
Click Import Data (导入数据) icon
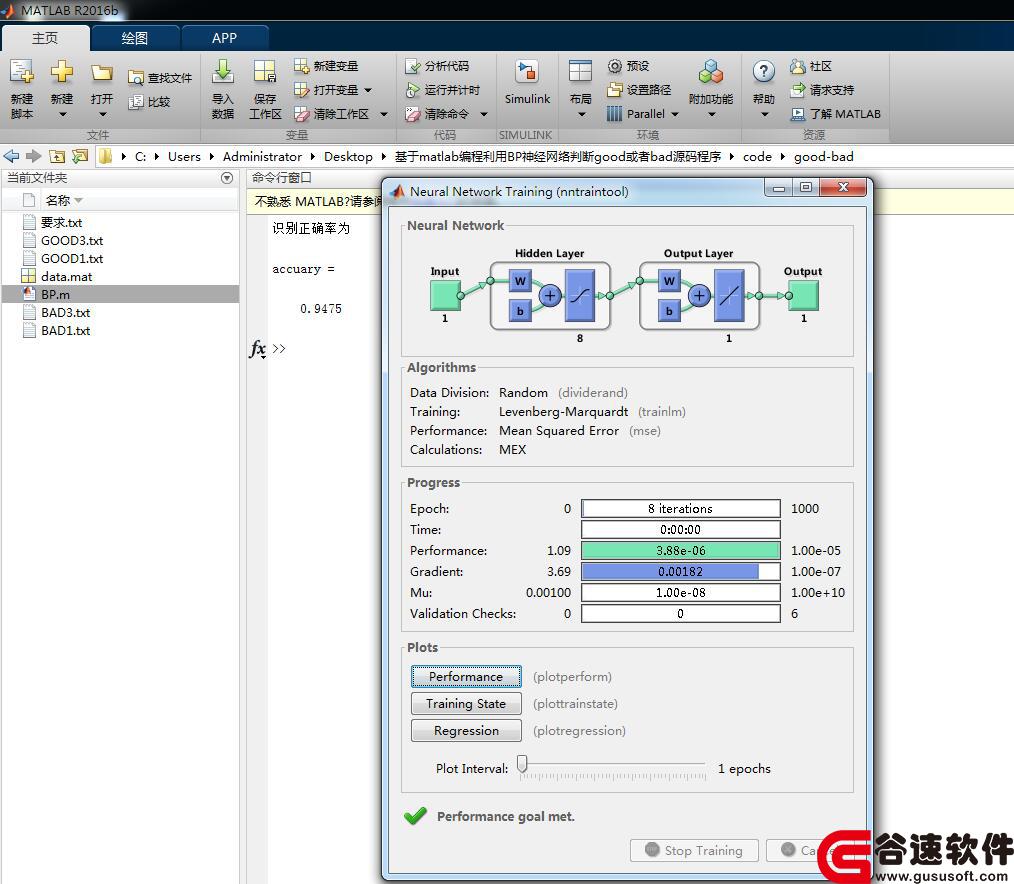pos(222,72)
